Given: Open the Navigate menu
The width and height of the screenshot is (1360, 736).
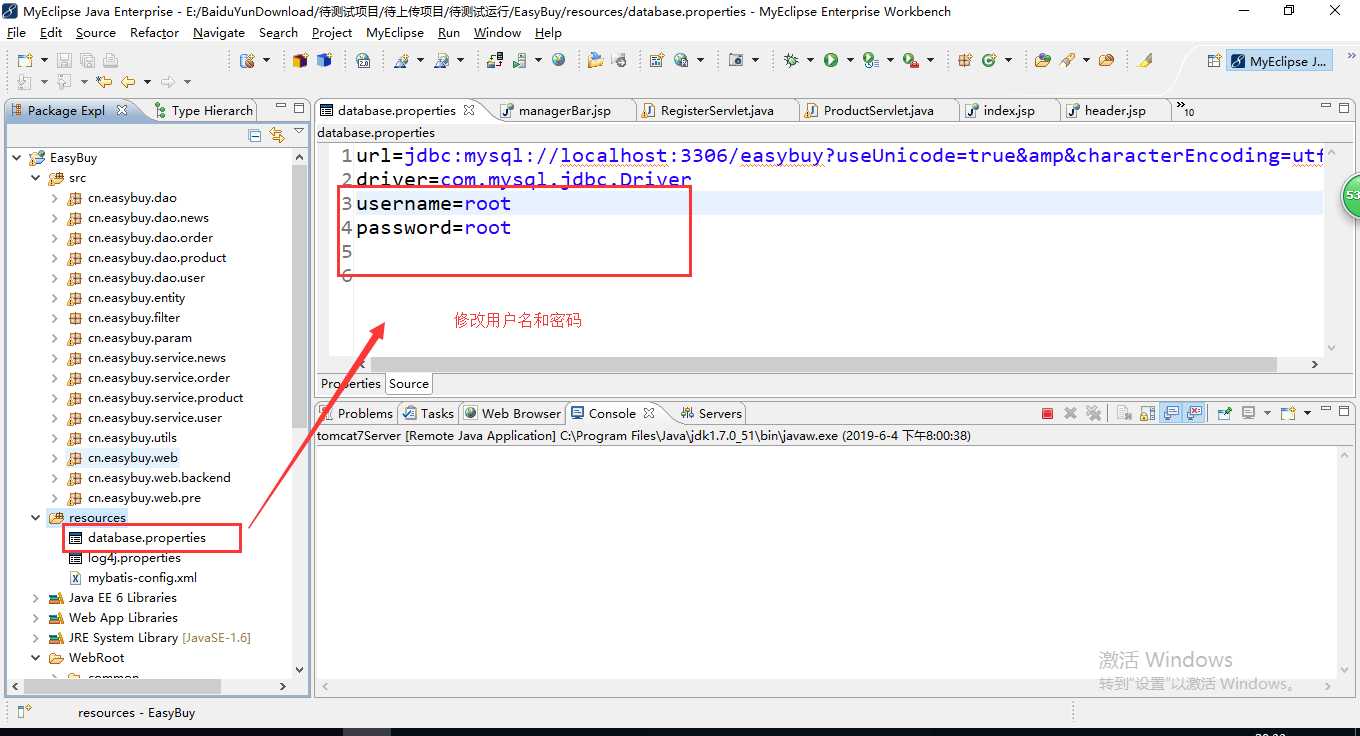Looking at the screenshot, I should (219, 32).
